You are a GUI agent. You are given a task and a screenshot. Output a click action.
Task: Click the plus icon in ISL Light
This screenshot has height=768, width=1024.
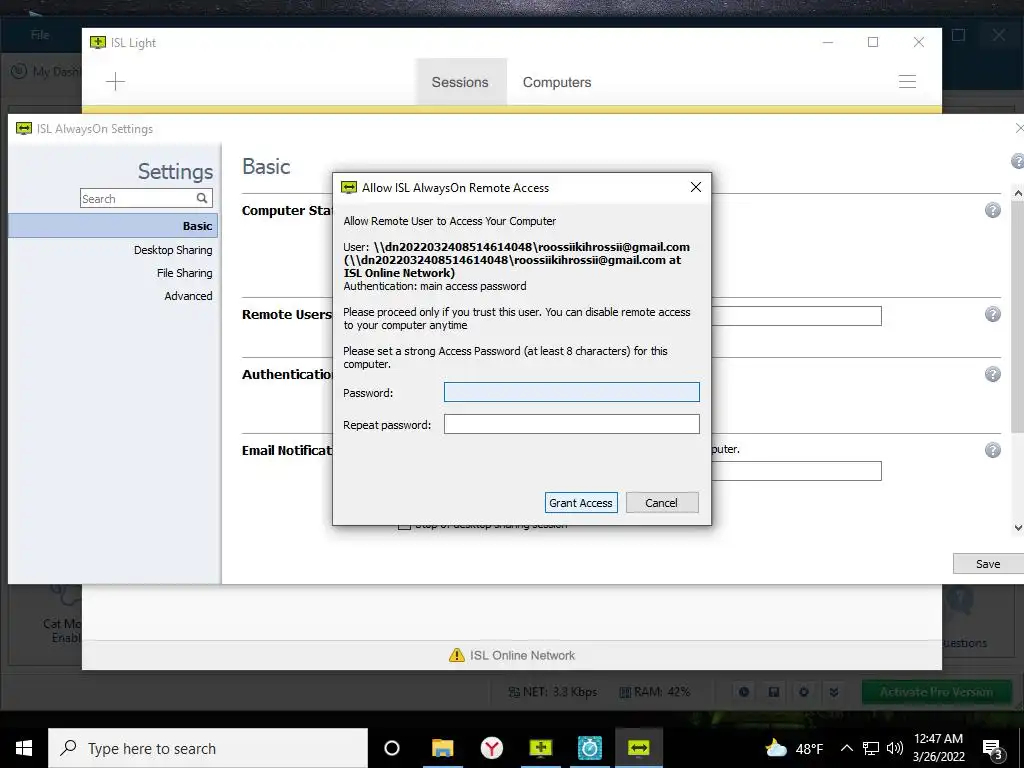[x=115, y=82]
